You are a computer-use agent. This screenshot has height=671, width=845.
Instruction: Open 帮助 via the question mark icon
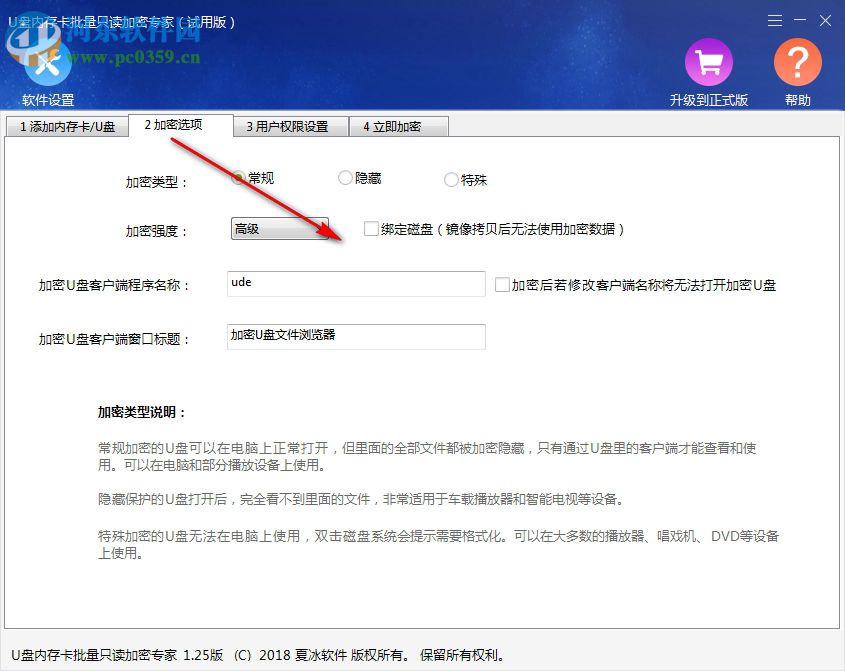797,61
